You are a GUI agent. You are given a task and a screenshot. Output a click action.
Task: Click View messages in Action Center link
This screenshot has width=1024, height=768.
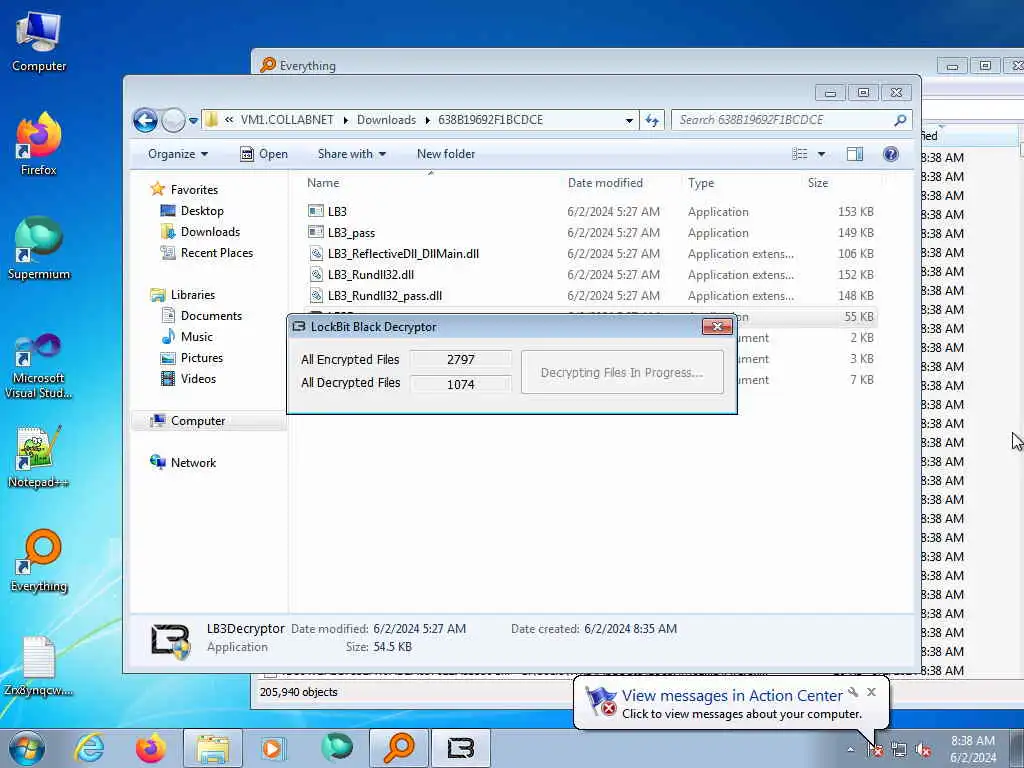coord(732,696)
